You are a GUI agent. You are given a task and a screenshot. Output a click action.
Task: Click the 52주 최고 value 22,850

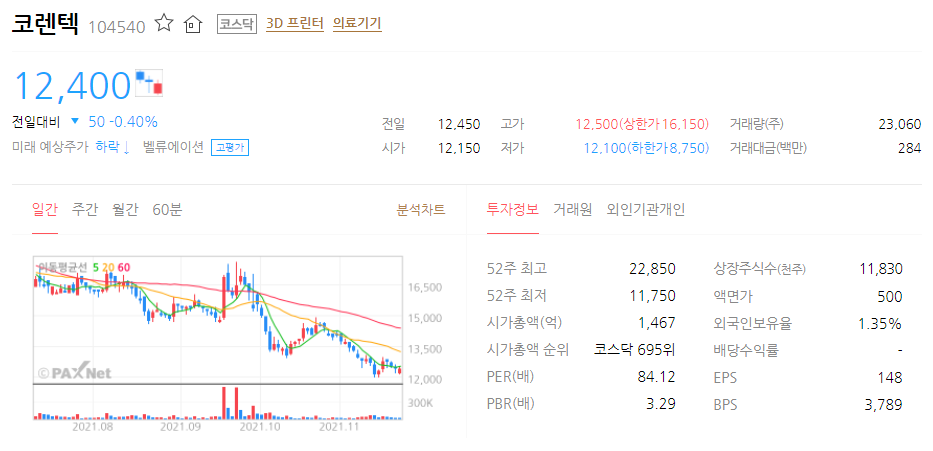point(653,269)
